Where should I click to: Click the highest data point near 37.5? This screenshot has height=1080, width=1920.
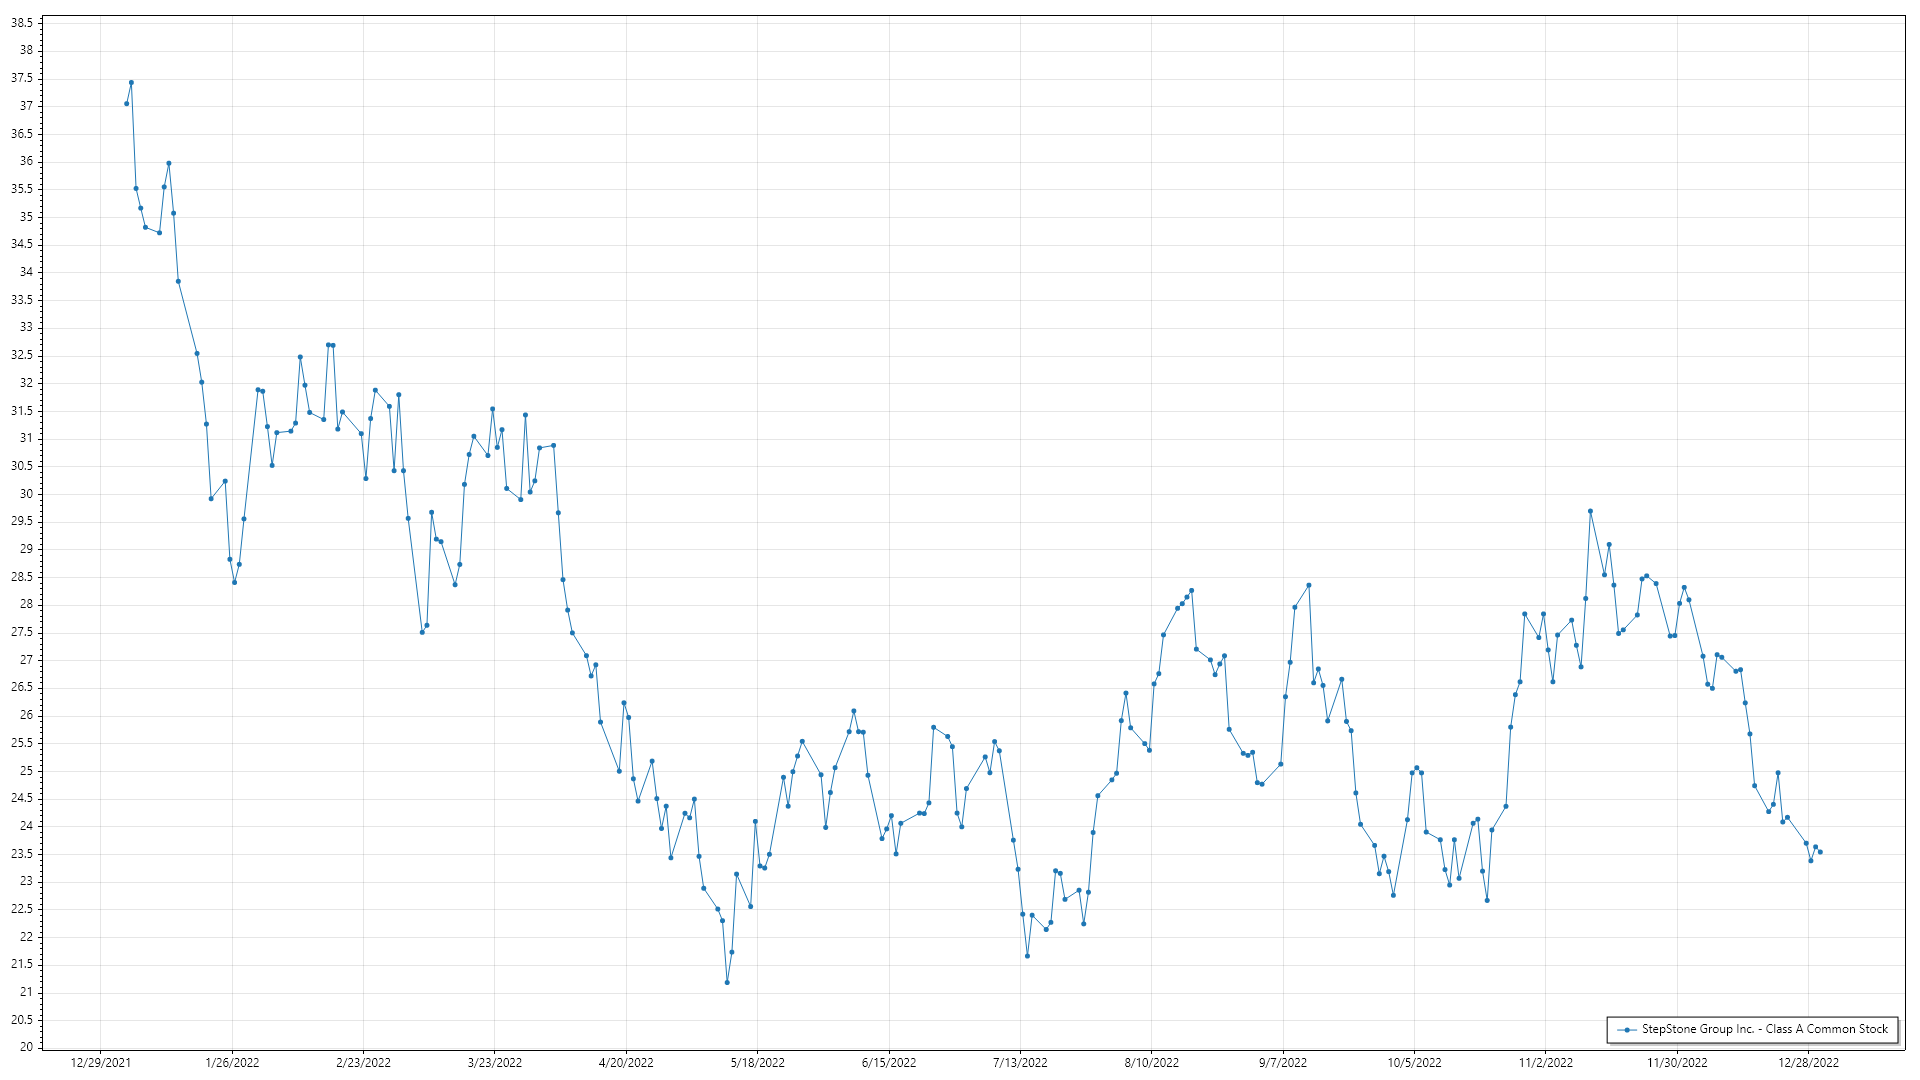click(131, 83)
